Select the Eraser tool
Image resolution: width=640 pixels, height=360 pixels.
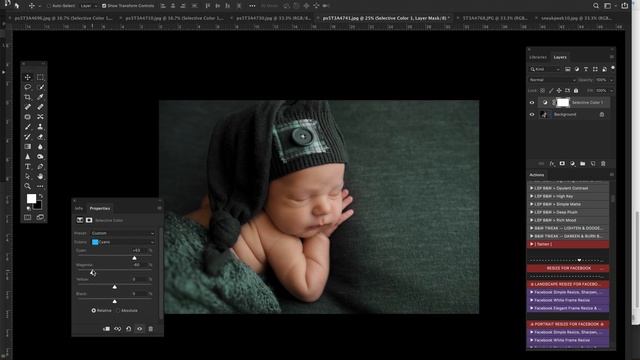tap(40, 137)
